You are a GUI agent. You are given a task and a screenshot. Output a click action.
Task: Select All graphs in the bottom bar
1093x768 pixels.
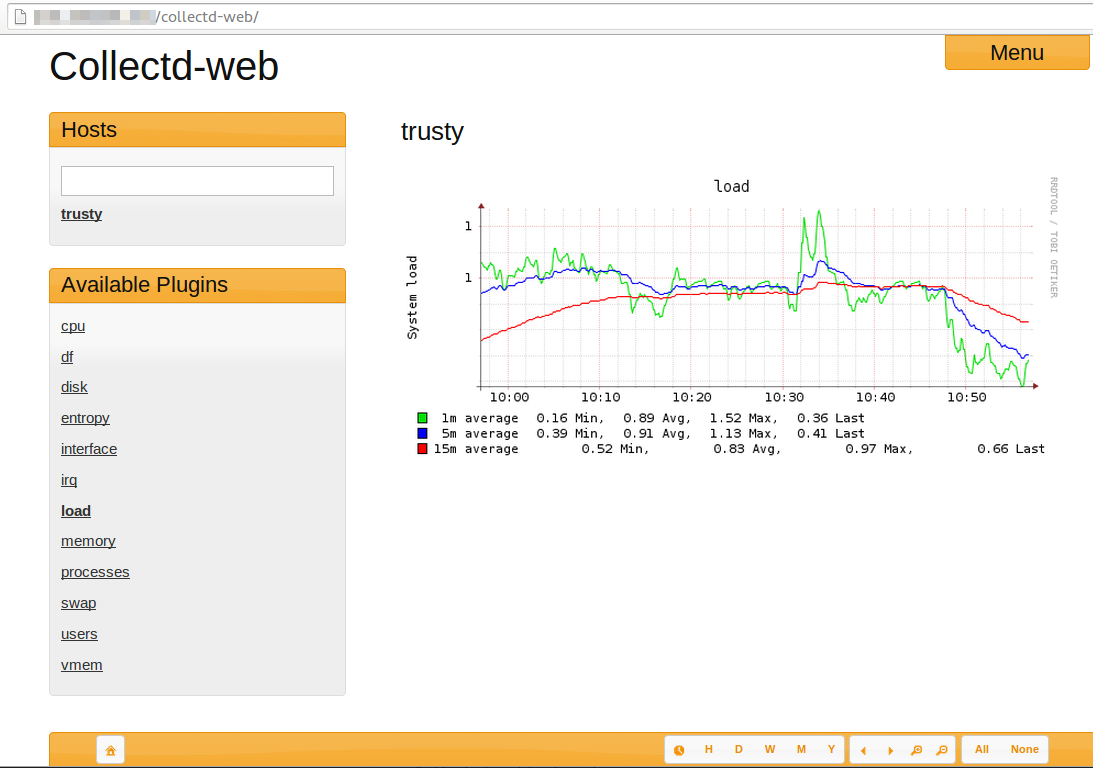click(981, 750)
